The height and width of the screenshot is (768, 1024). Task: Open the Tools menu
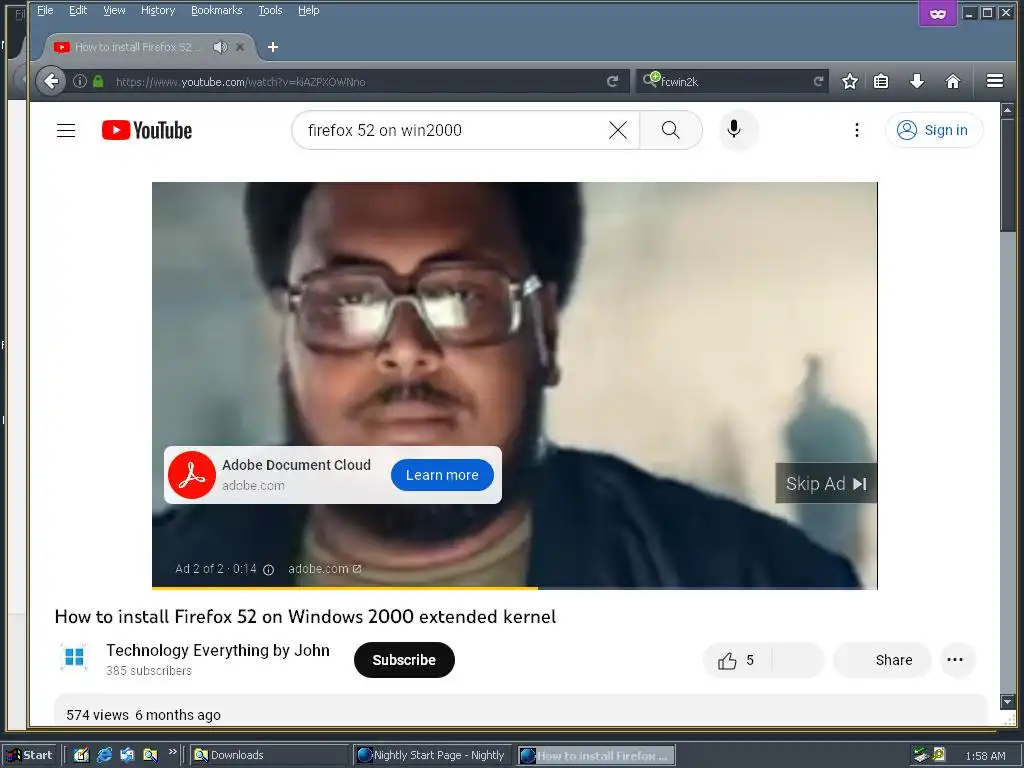[x=270, y=10]
